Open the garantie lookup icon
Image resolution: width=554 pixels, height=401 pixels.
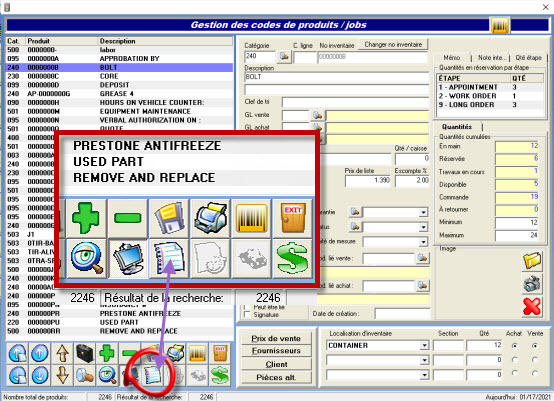point(354,212)
